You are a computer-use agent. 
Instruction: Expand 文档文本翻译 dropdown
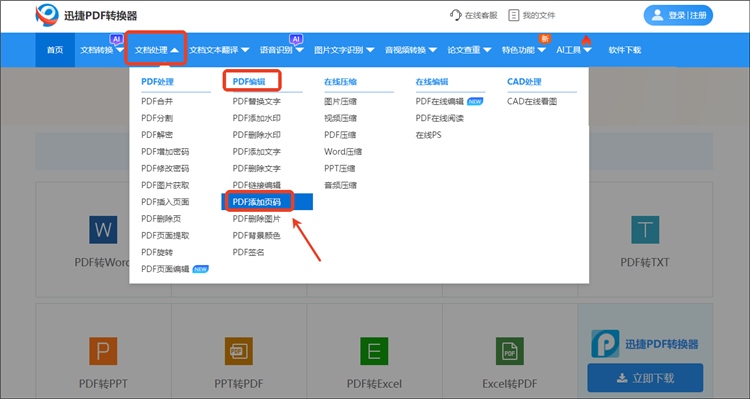[219, 50]
